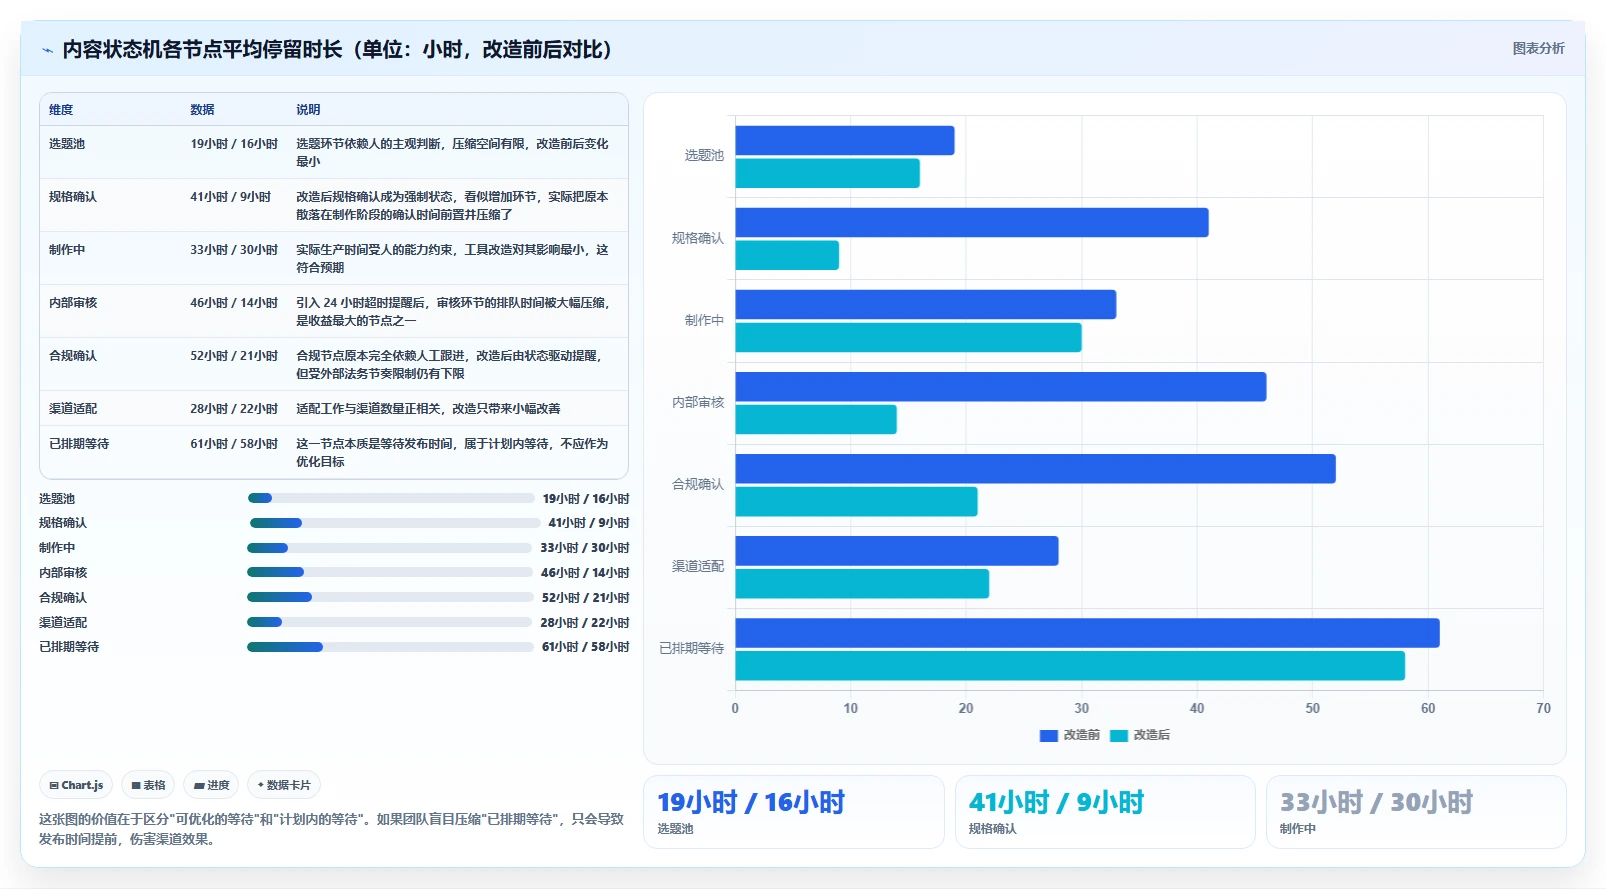Open the 规格确认 41小时 / 9小时 data card

[1105, 812]
